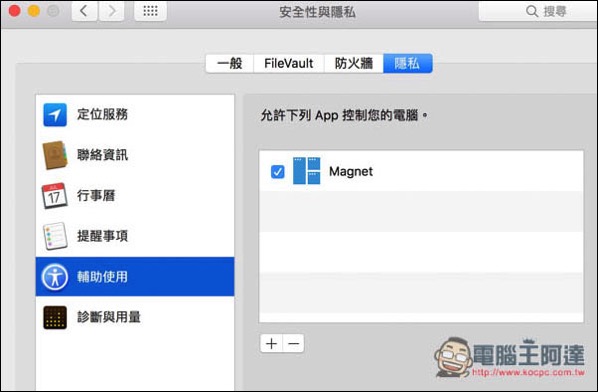Go back with the left arrow button
598x392 pixels.
84,11
